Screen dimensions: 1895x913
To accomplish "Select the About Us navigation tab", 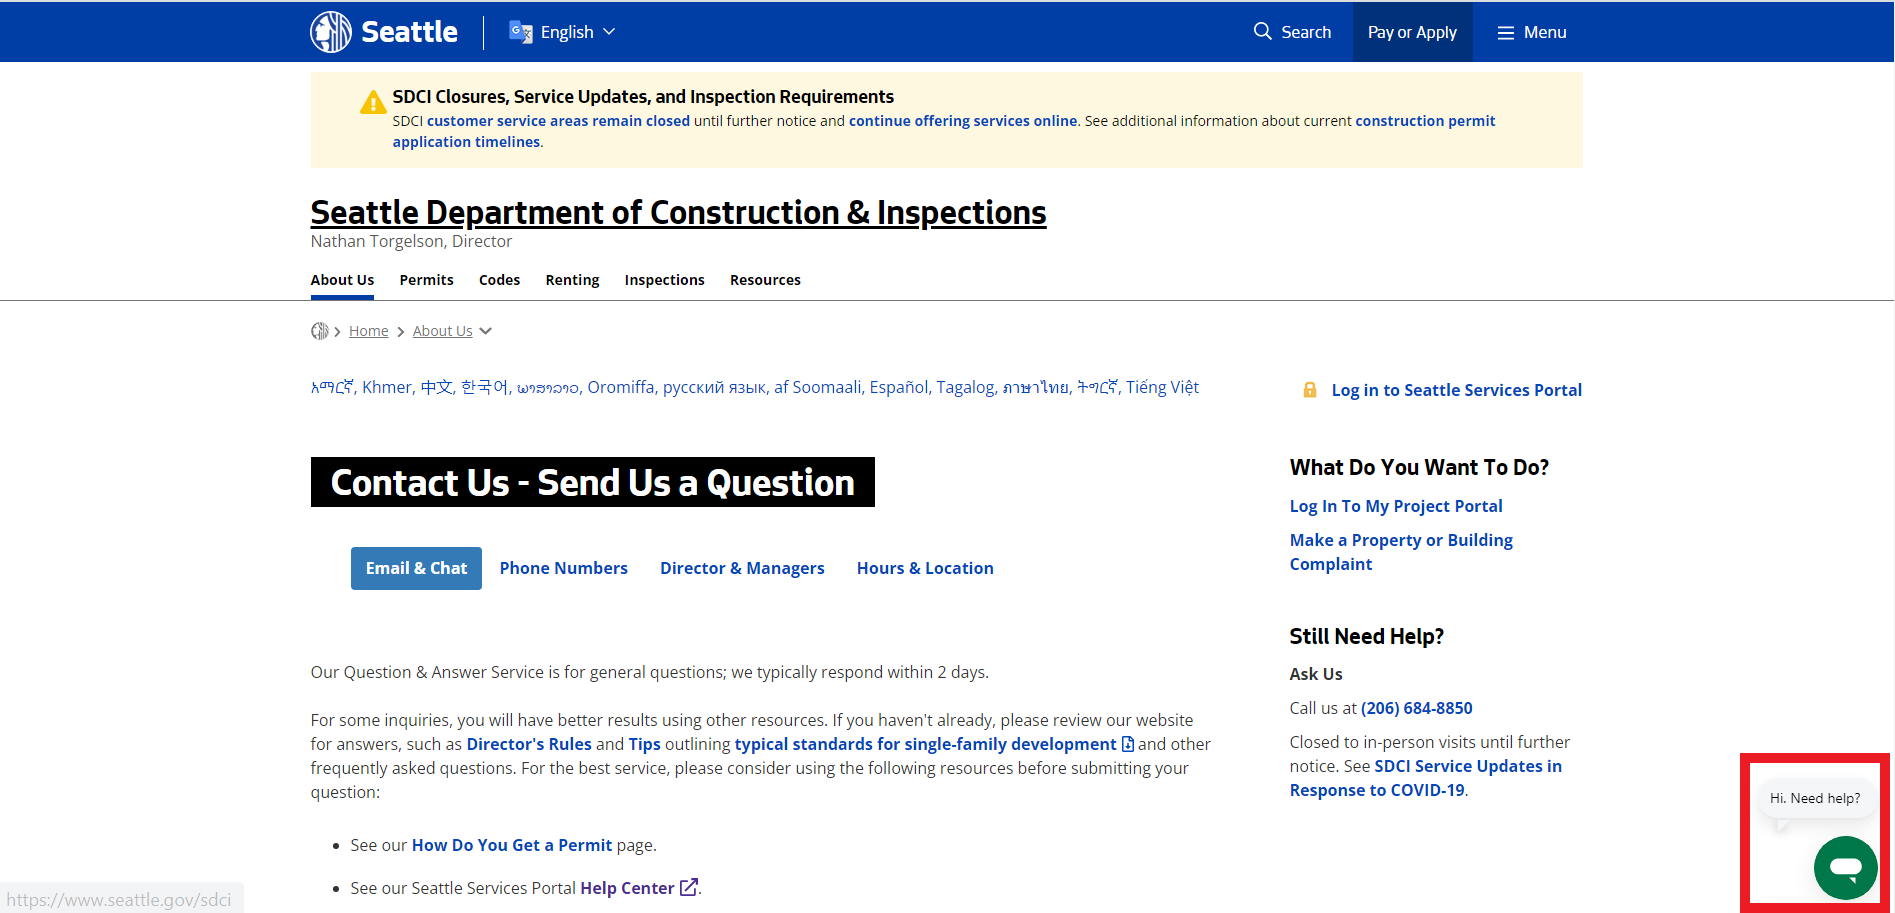I will (x=342, y=280).
